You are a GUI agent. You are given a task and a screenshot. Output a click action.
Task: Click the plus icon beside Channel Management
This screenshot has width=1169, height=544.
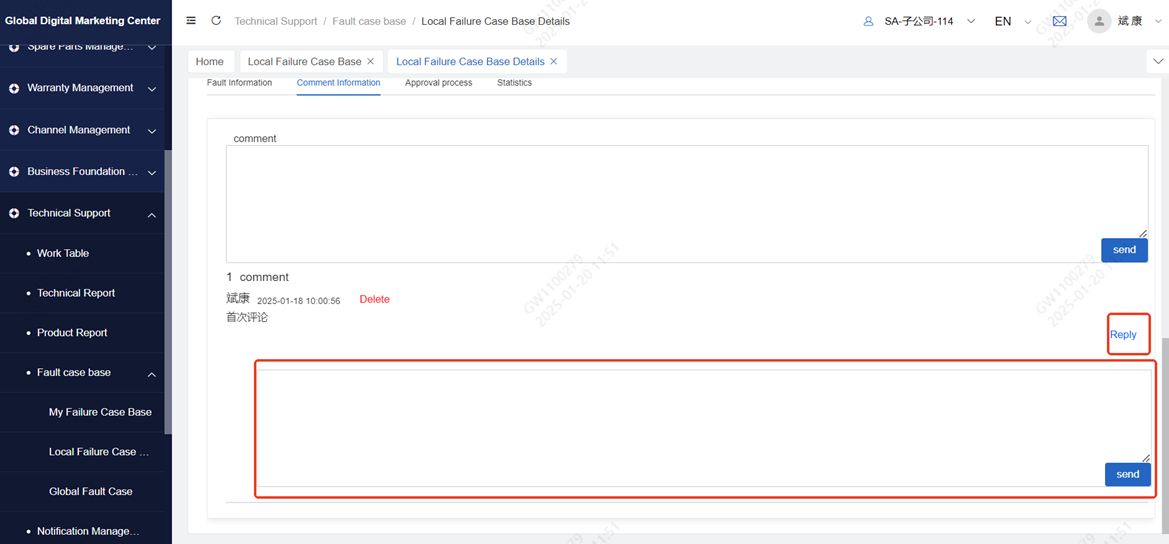point(14,130)
